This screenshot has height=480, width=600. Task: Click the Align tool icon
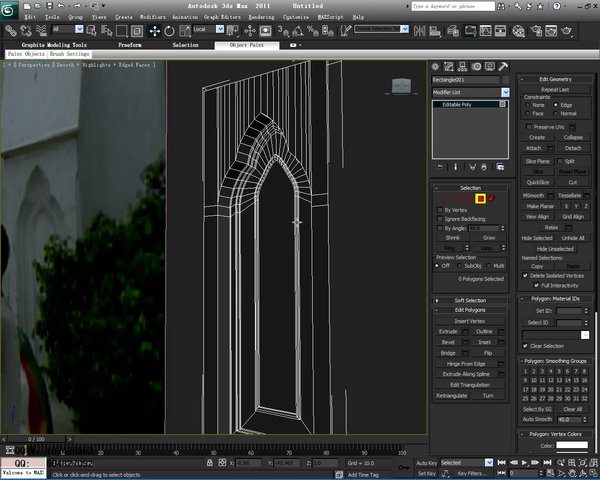[435, 31]
